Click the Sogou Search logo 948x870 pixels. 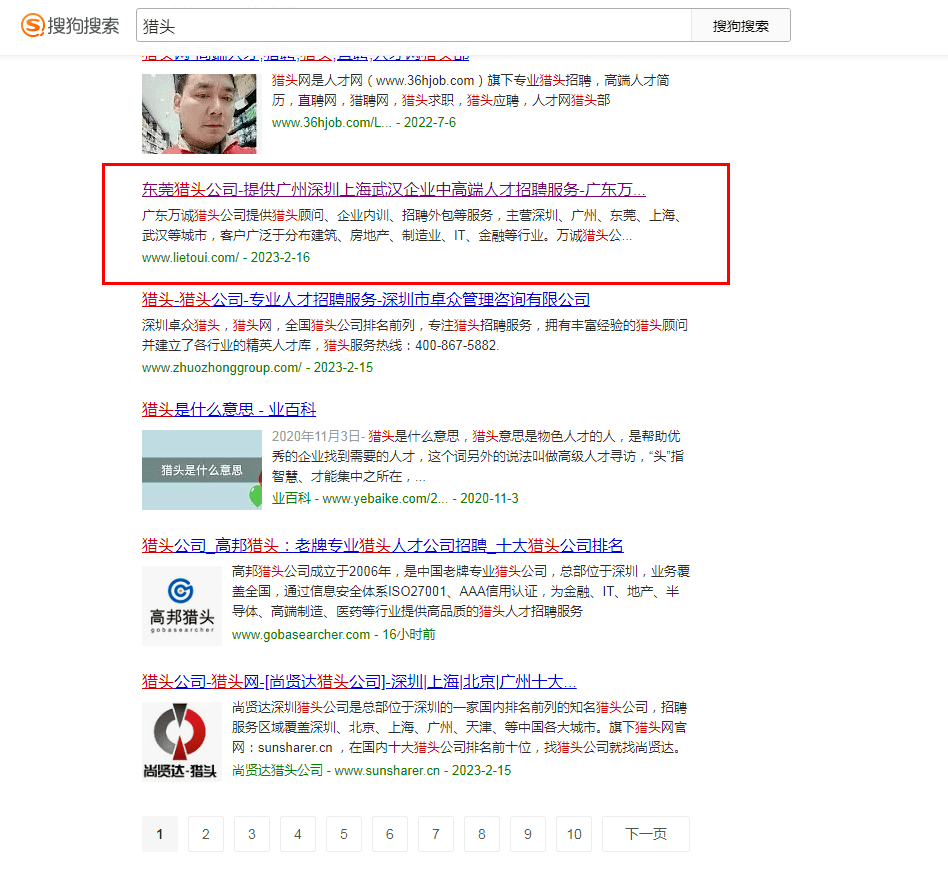click(70, 26)
